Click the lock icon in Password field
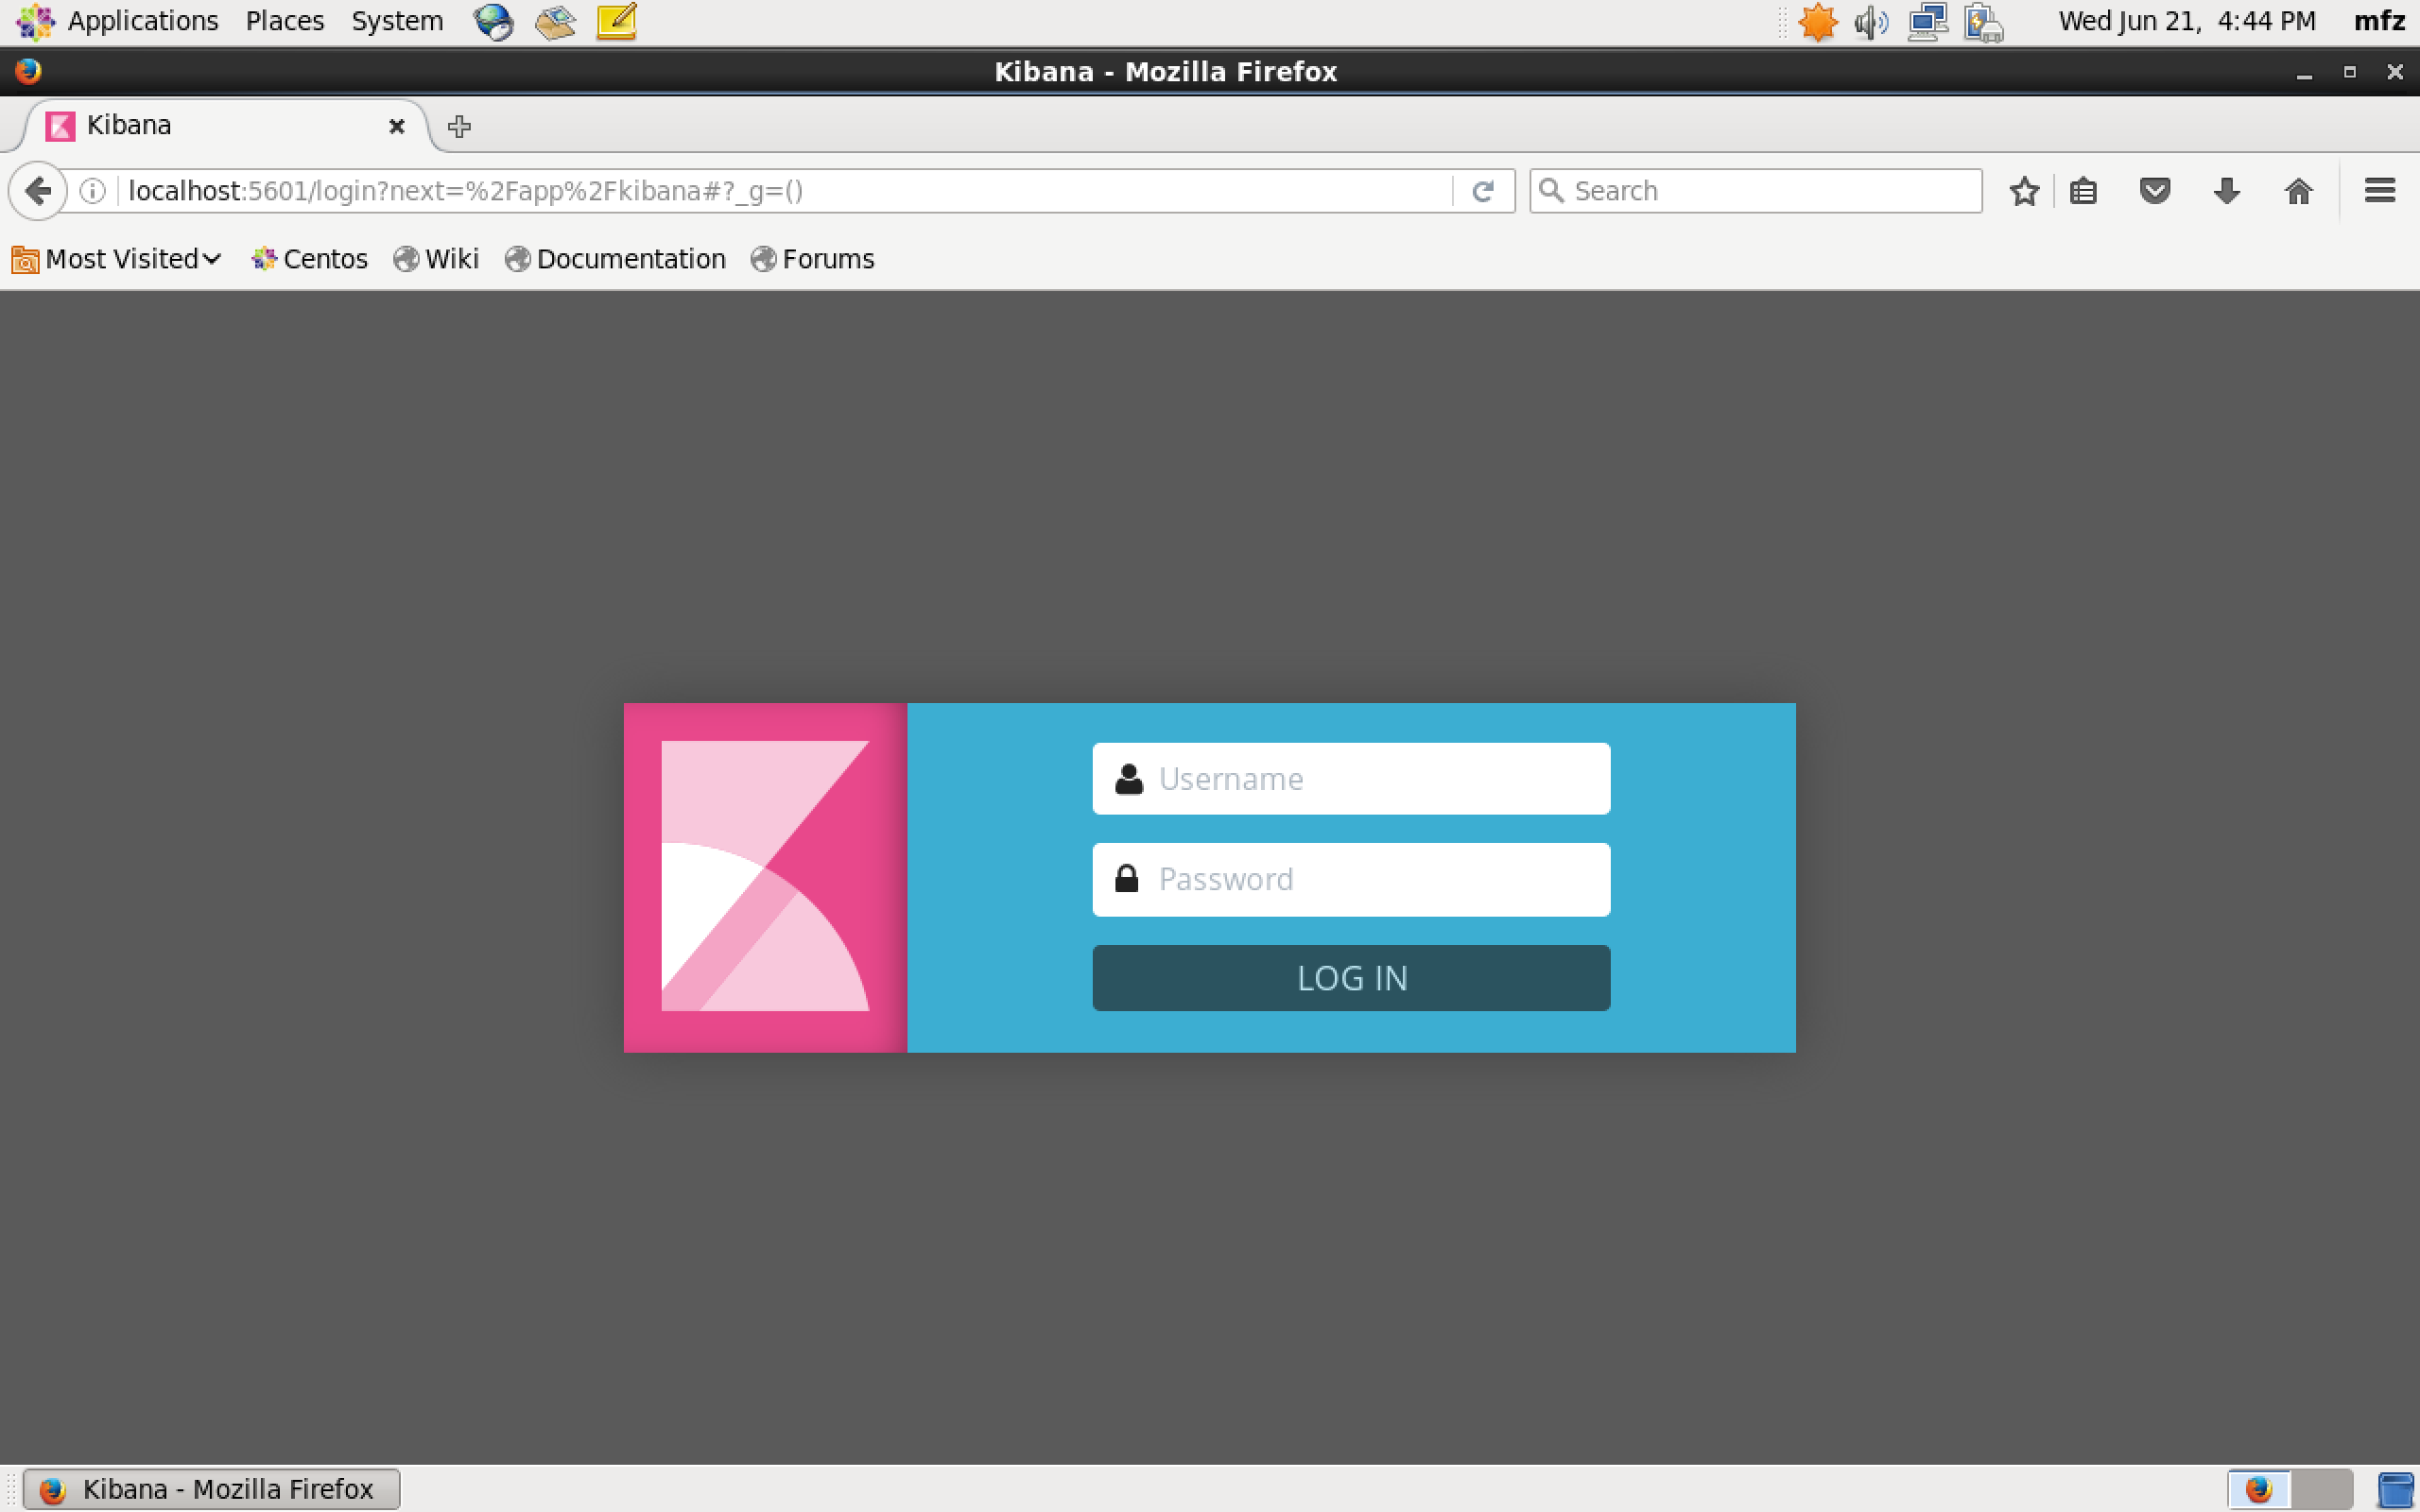This screenshot has width=2420, height=1512. [1126, 878]
